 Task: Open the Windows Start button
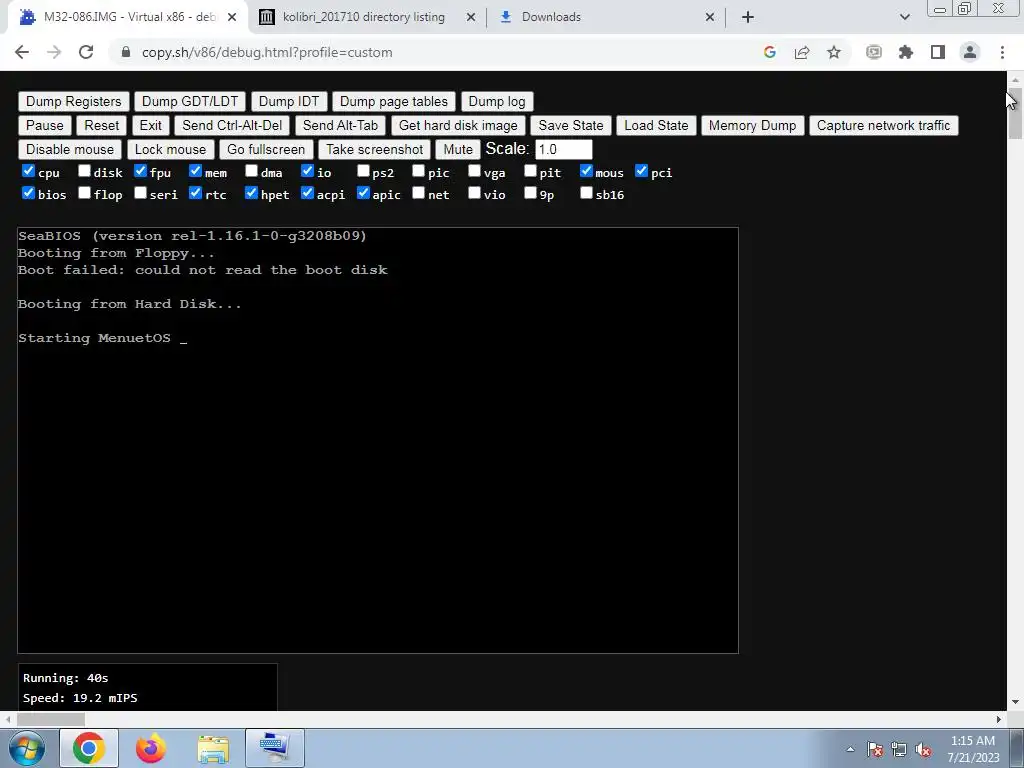tap(27, 748)
